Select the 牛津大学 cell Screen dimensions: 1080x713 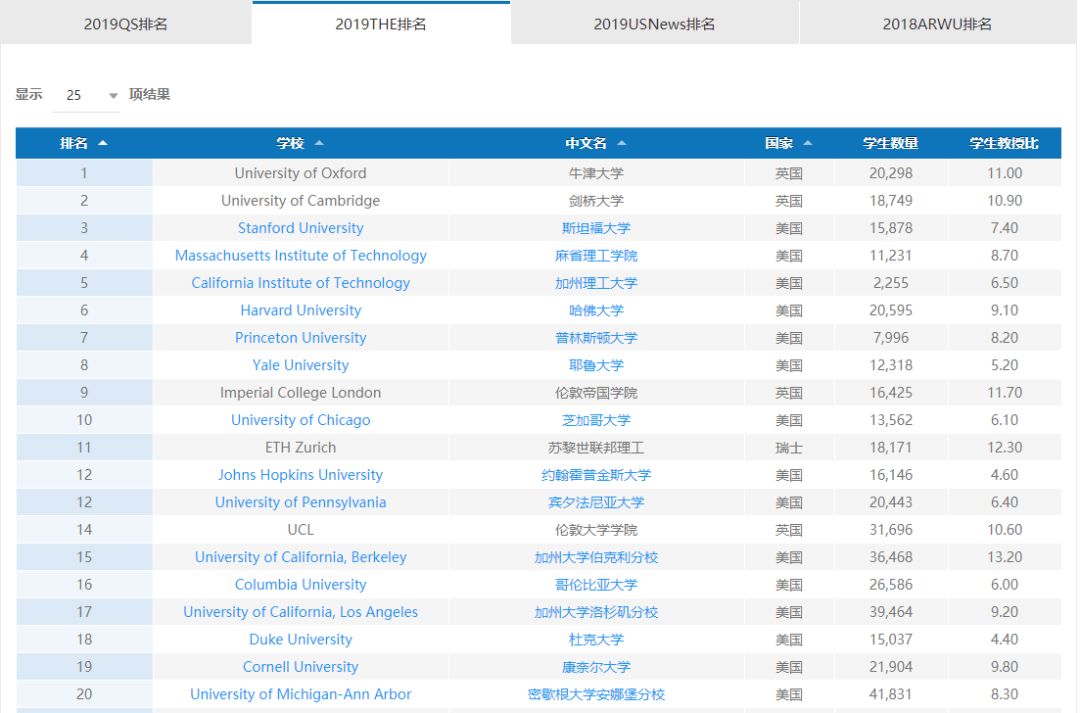(596, 173)
